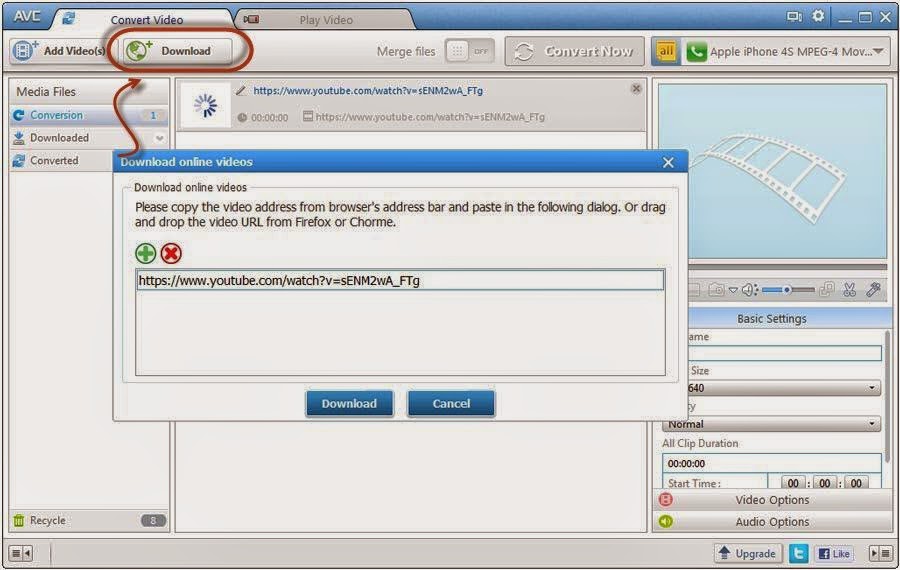900x570 pixels.
Task: Click the file name field in Basic Settings
Action: tap(784, 353)
